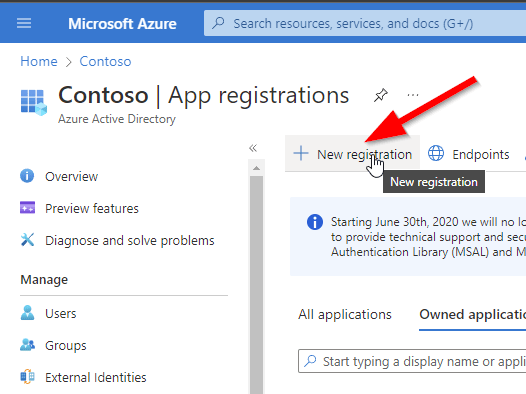The image size is (526, 394).
Task: Click the App registrations grid icon
Action: [34, 102]
